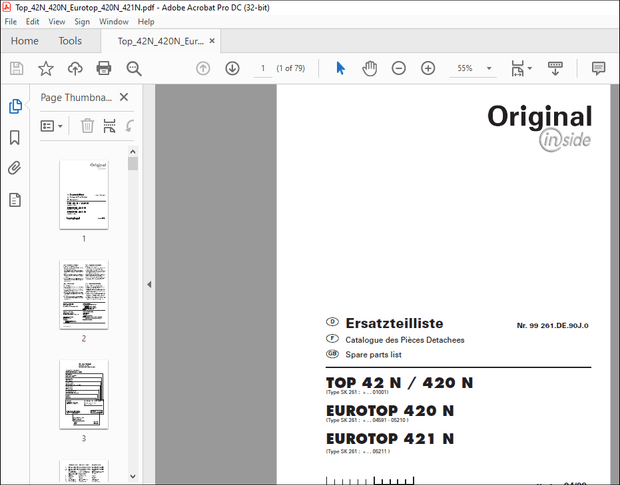This screenshot has width=620, height=485.
Task: Click the insert page break thumbnails icon
Action: tap(110, 126)
